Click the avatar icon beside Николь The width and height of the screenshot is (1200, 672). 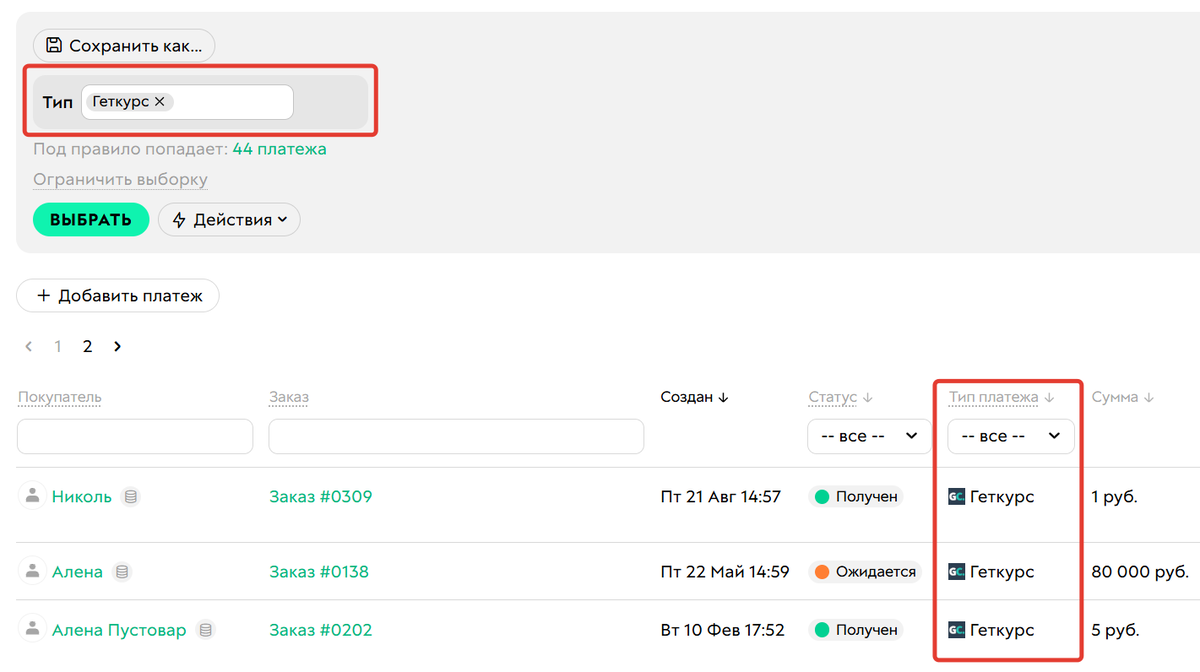click(33, 495)
